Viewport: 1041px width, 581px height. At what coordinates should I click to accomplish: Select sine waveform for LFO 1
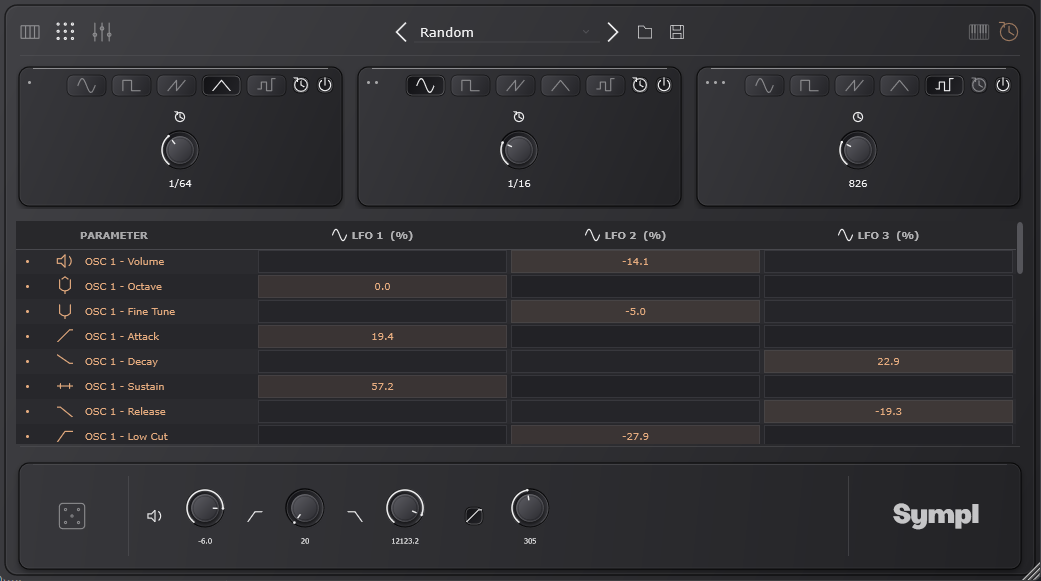coord(86,85)
